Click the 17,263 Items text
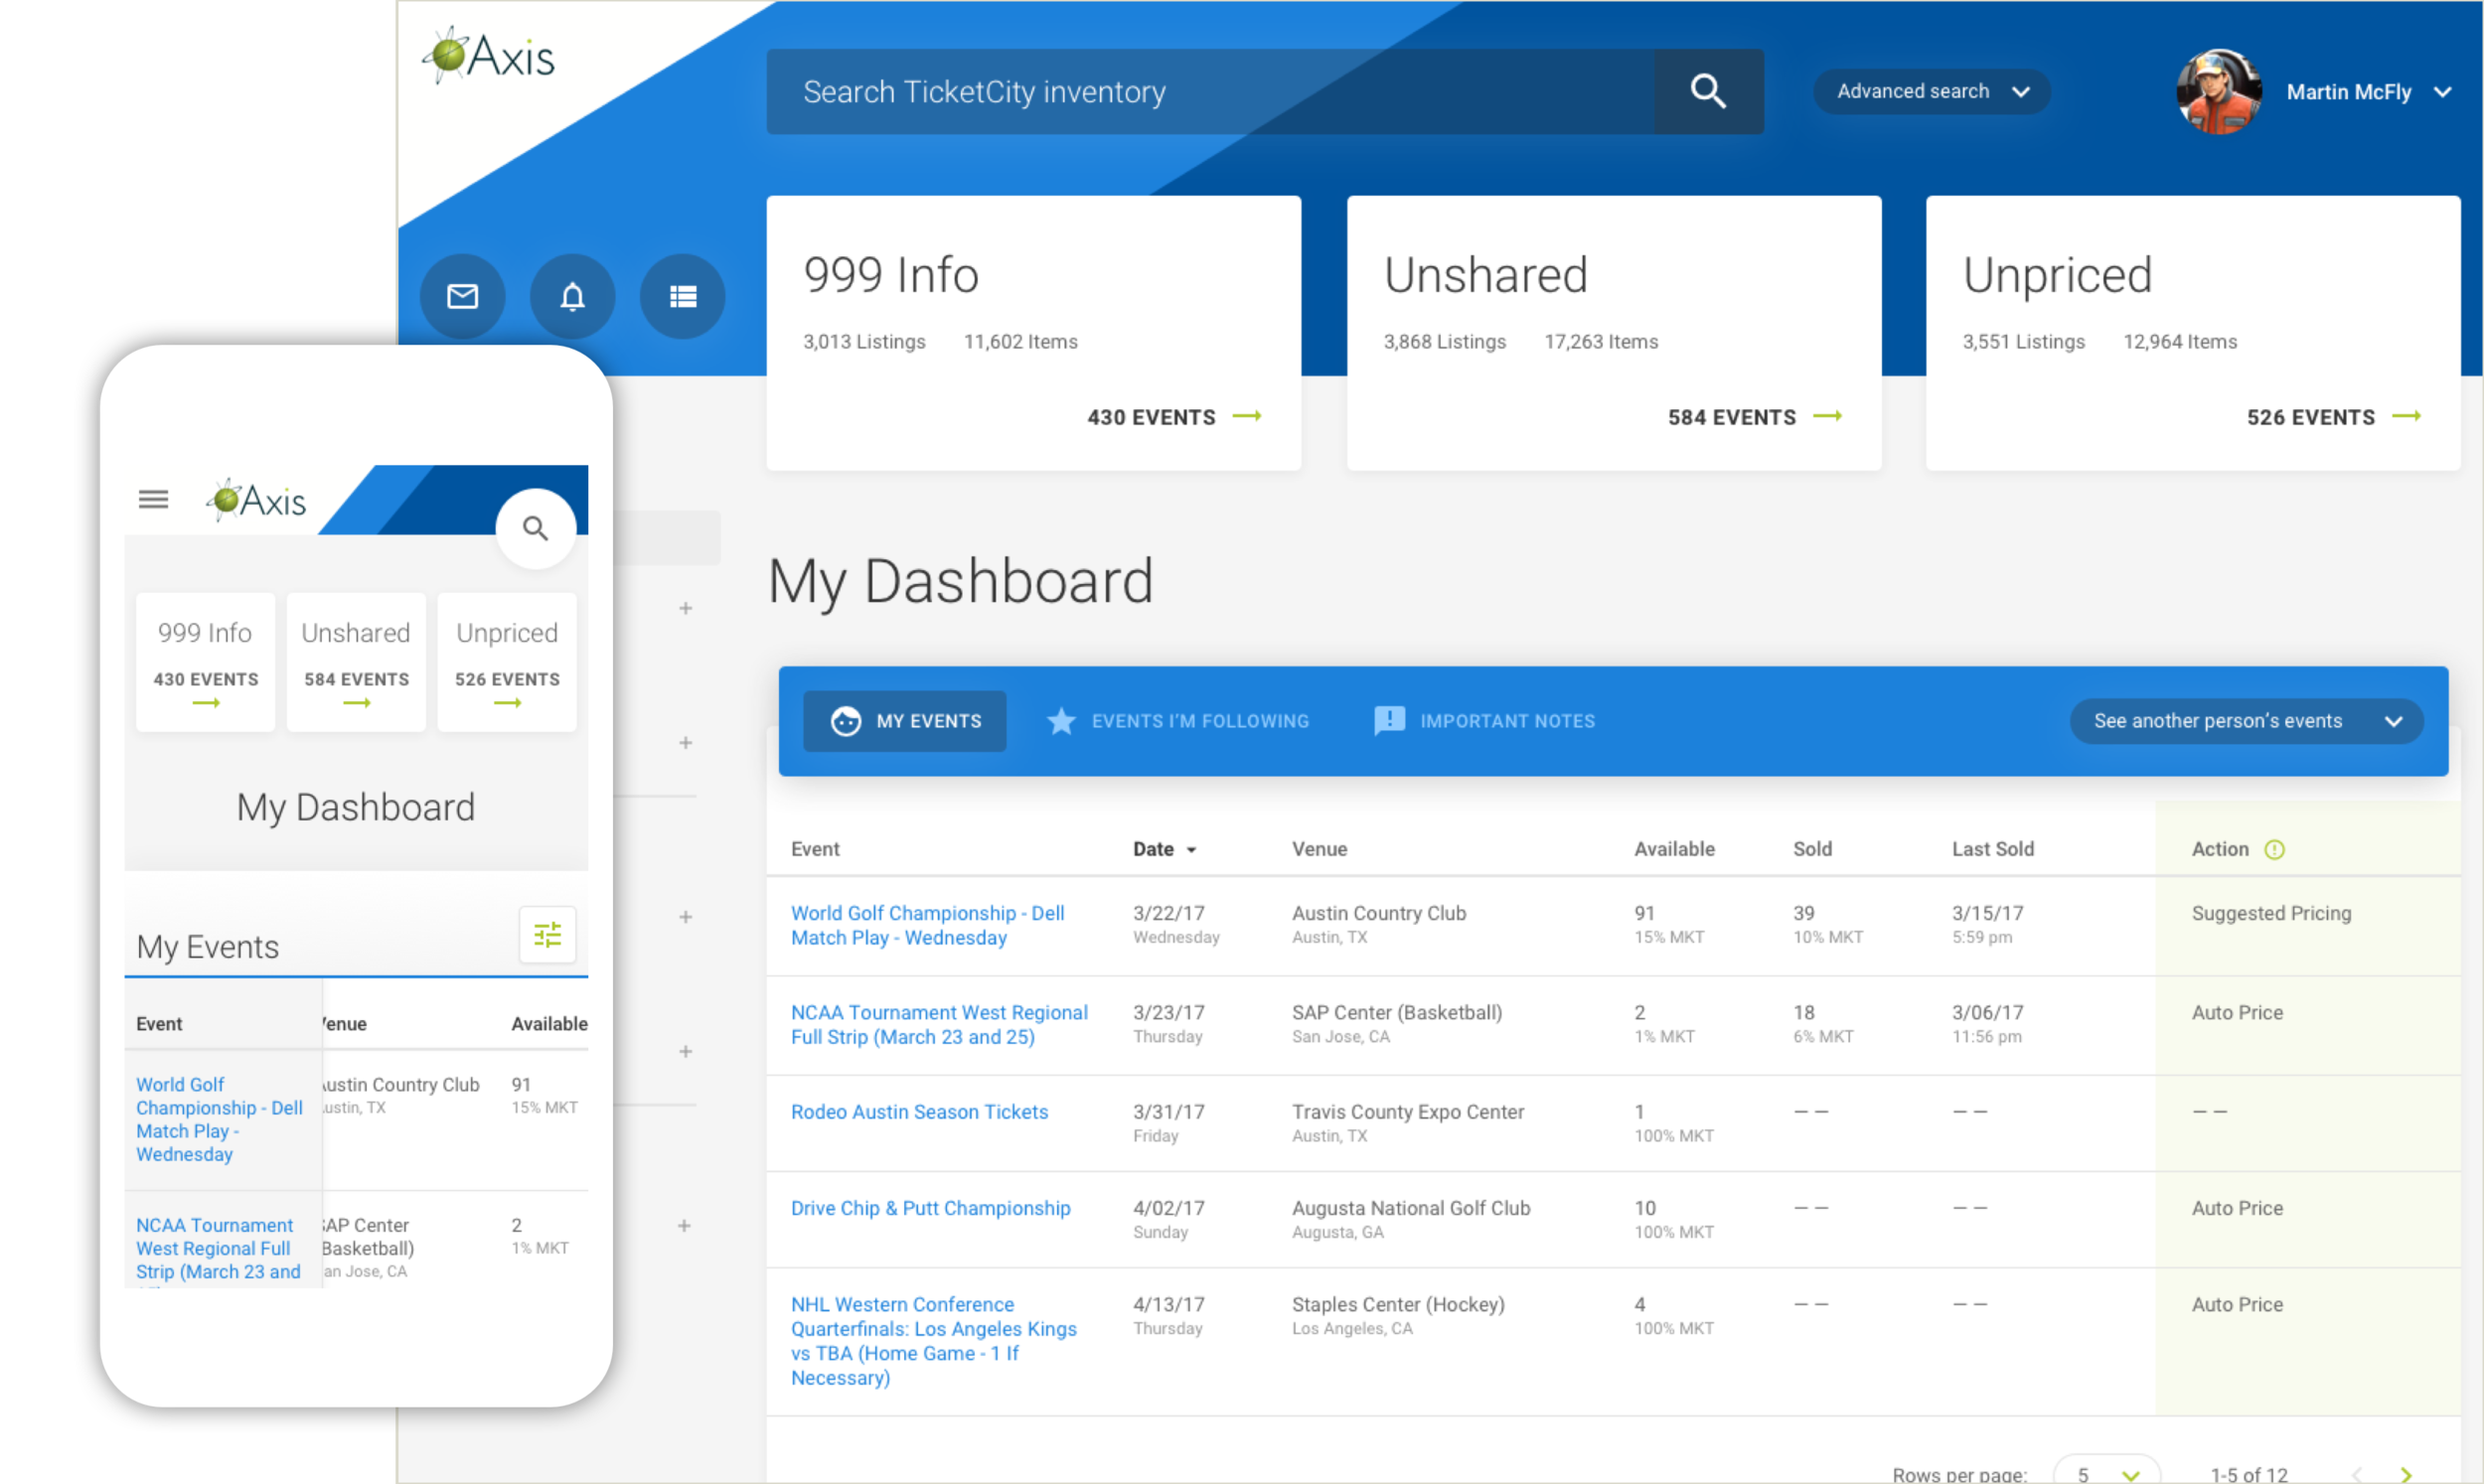This screenshot has height=1484, width=2484. (1601, 341)
